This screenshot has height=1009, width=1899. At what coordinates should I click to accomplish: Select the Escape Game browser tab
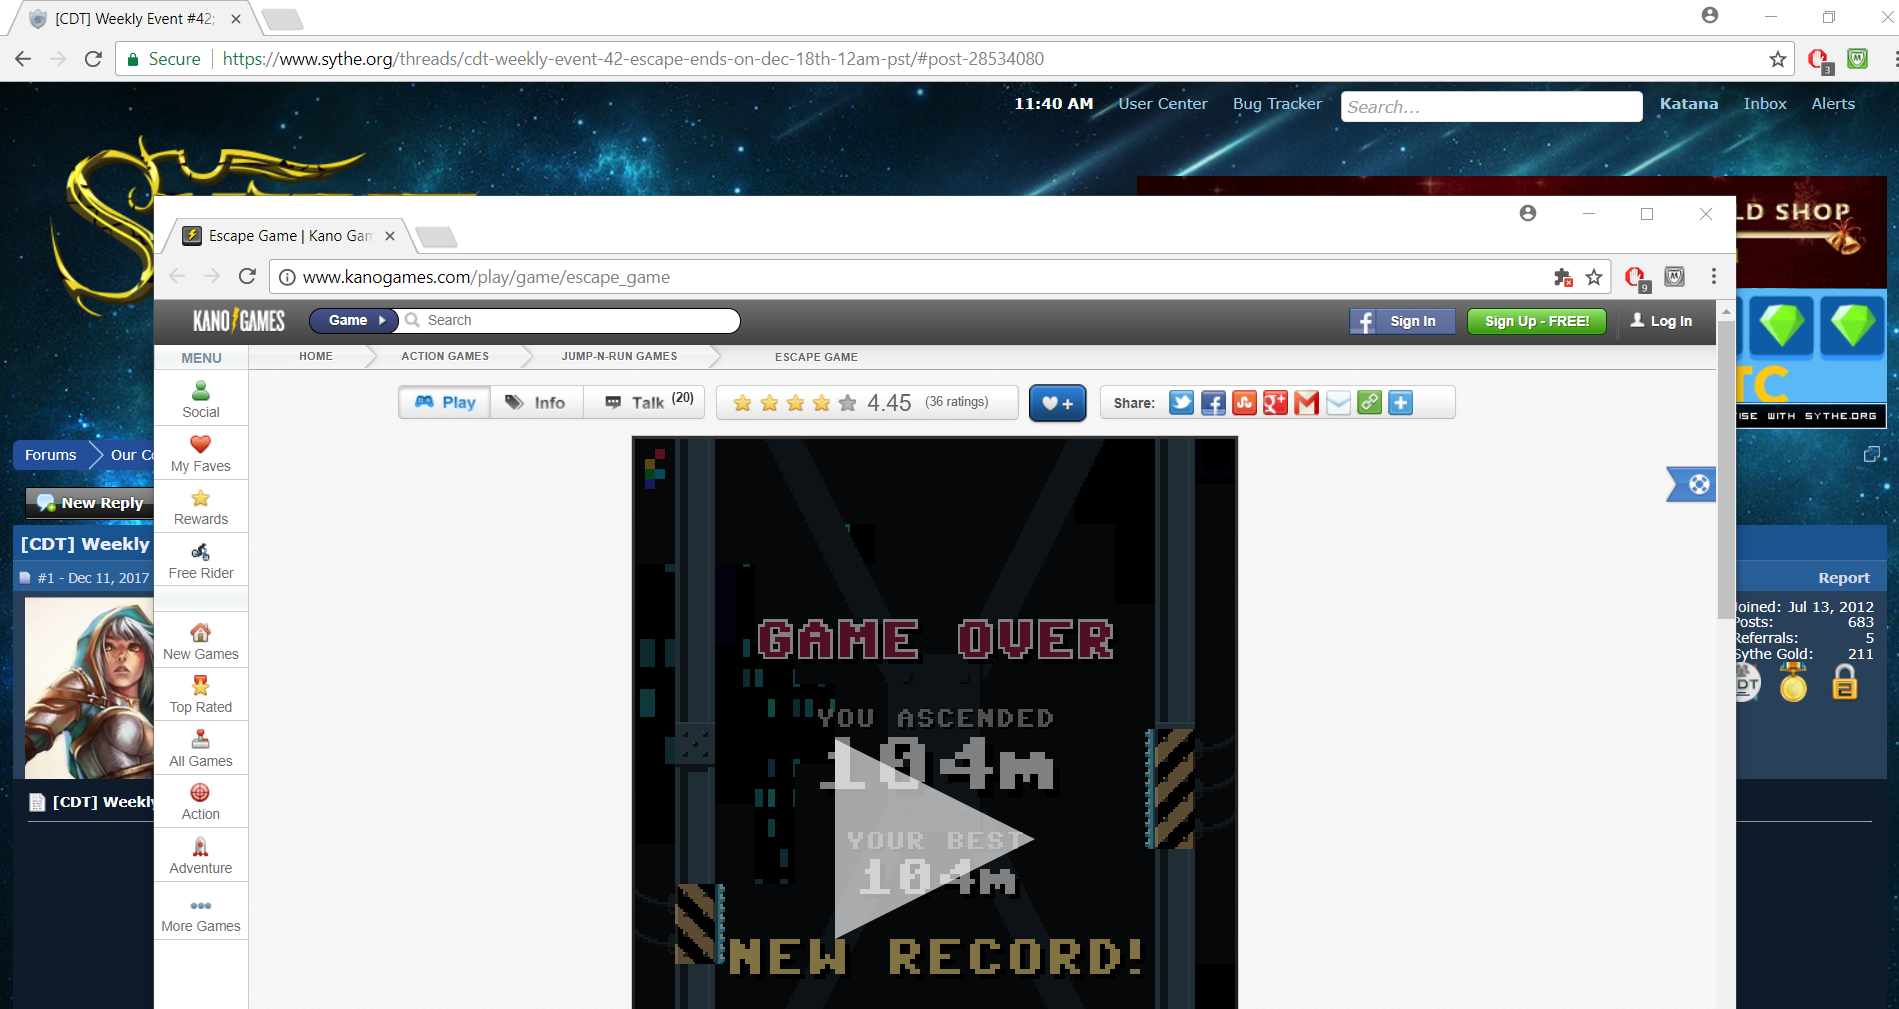tap(290, 236)
